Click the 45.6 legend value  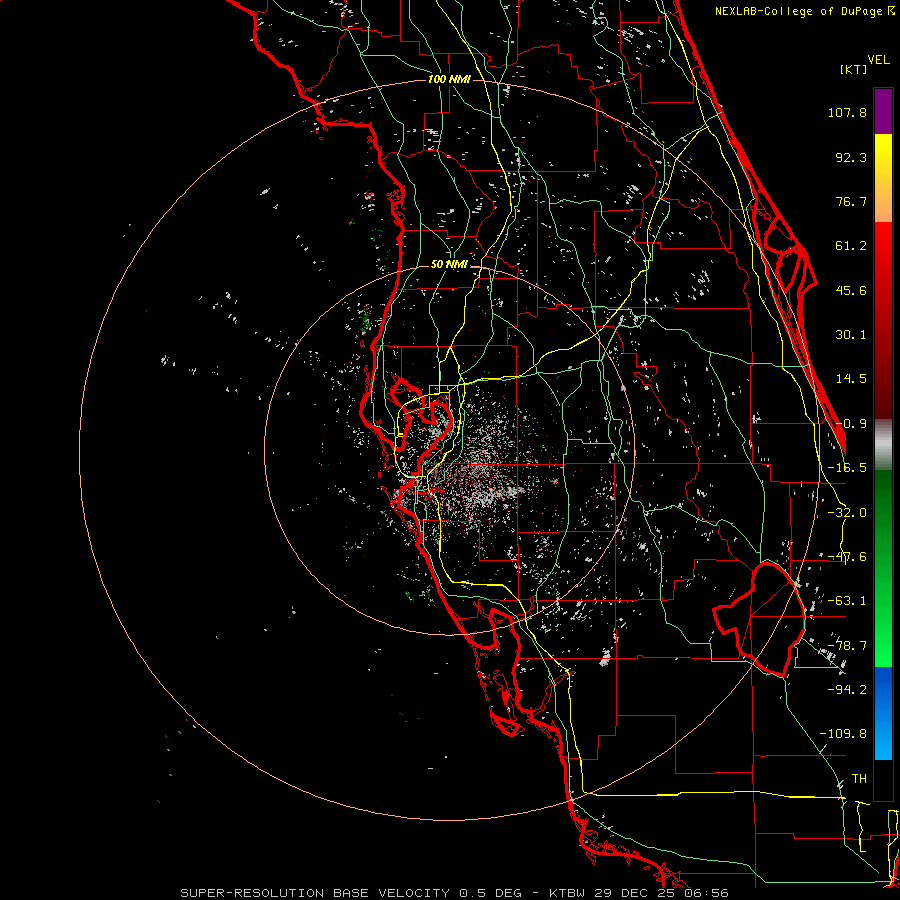click(851, 290)
